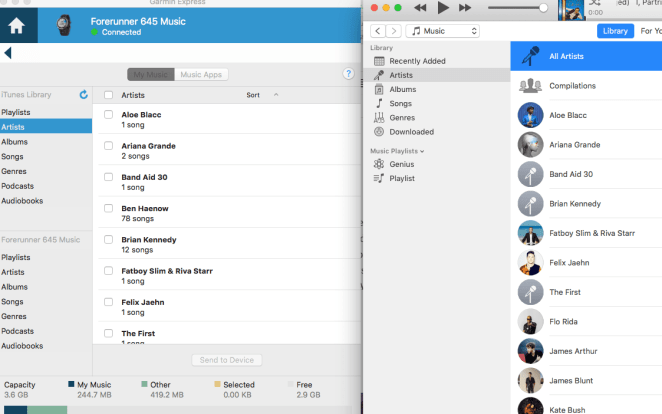Switch to the My Music tab
The height and width of the screenshot is (414, 662).
pos(151,74)
